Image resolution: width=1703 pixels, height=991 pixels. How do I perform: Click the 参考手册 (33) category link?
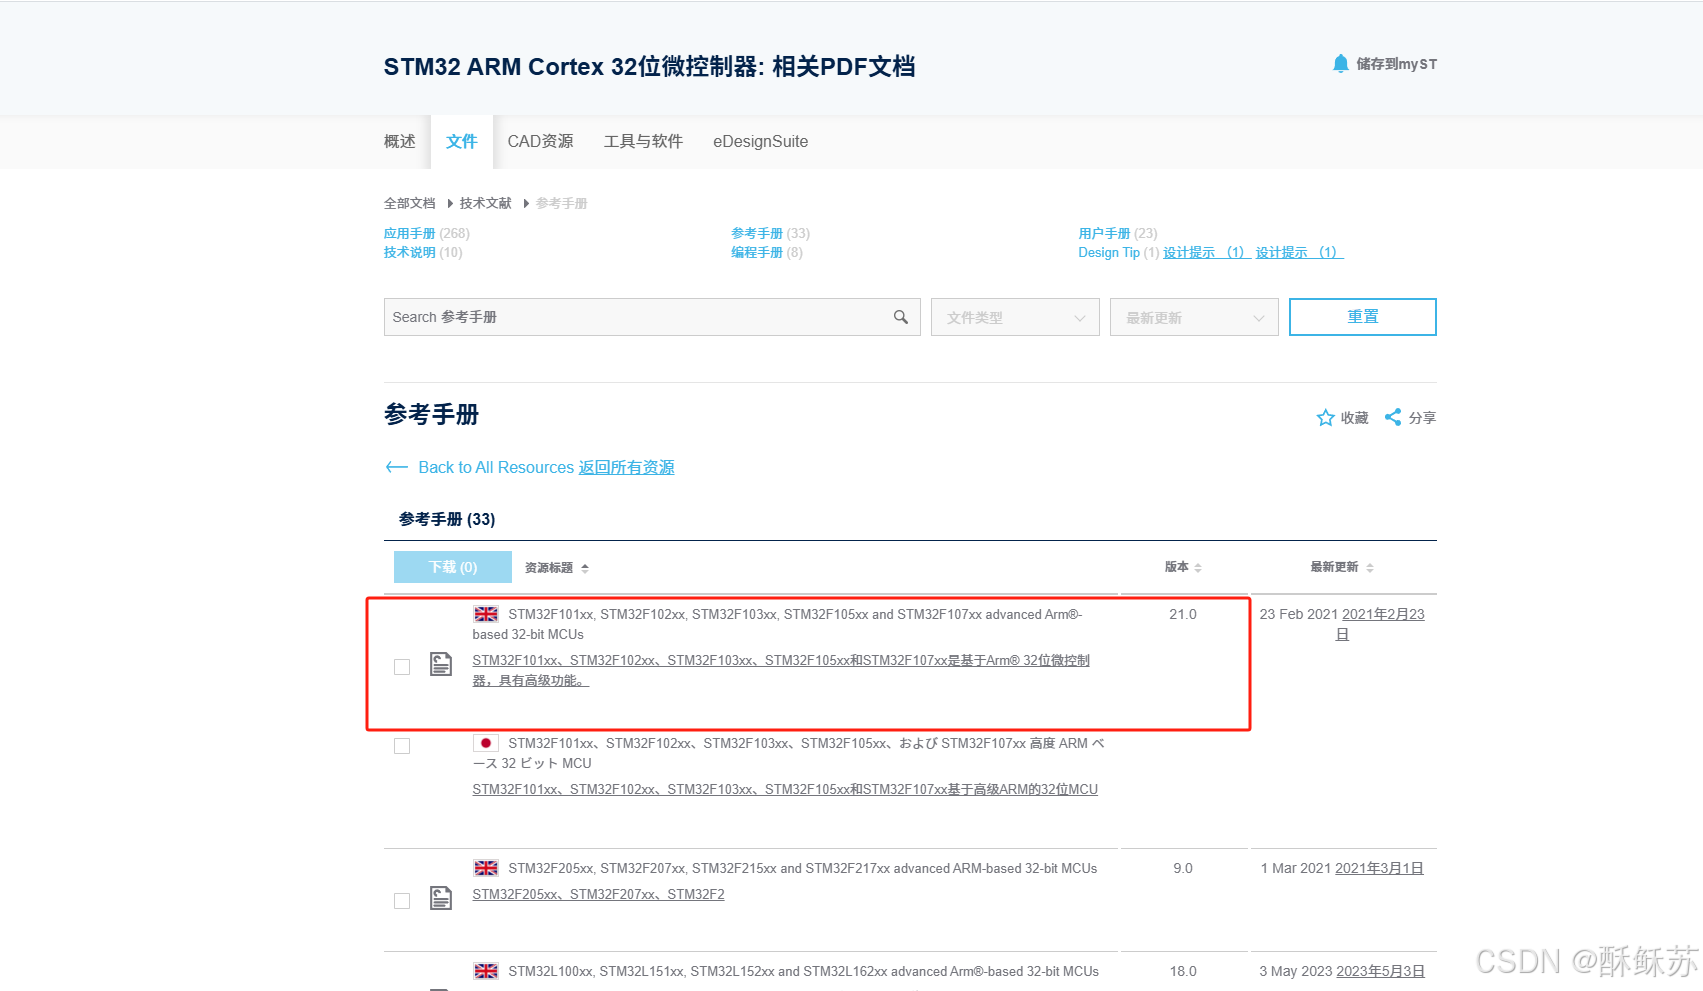pyautogui.click(x=770, y=233)
